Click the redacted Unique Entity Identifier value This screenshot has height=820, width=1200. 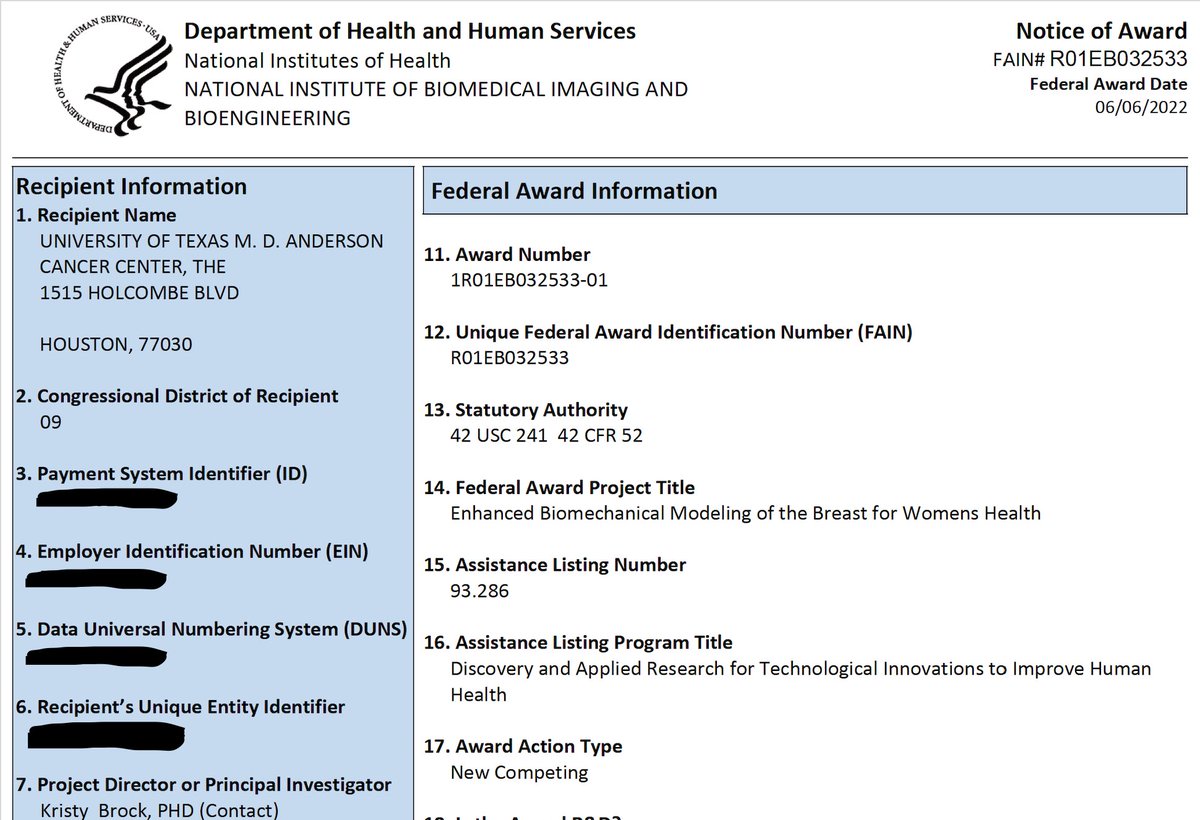[106, 735]
